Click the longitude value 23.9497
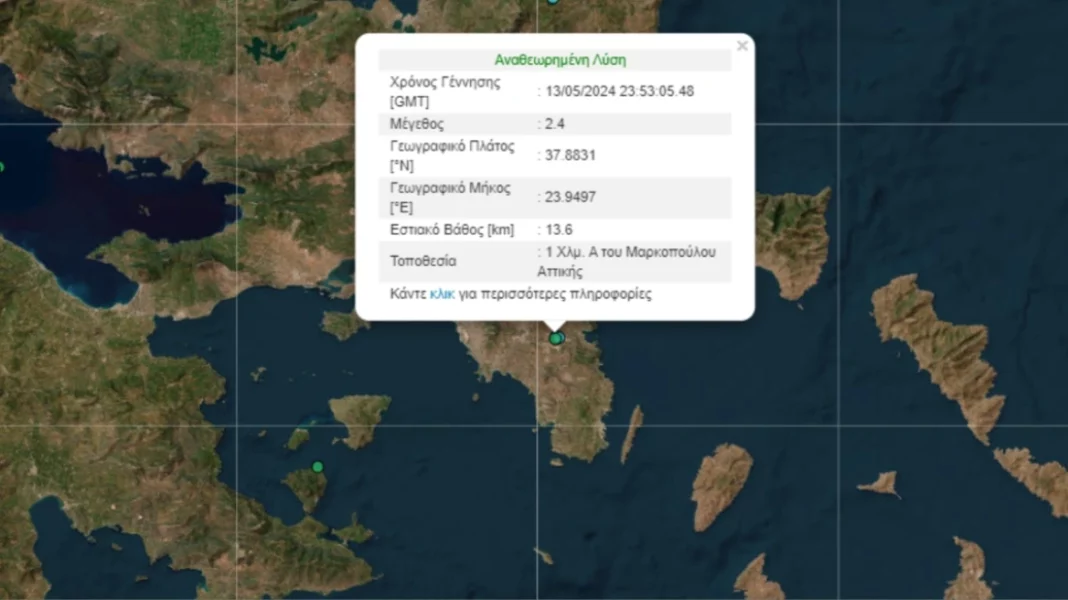This screenshot has width=1068, height=600. click(x=570, y=197)
